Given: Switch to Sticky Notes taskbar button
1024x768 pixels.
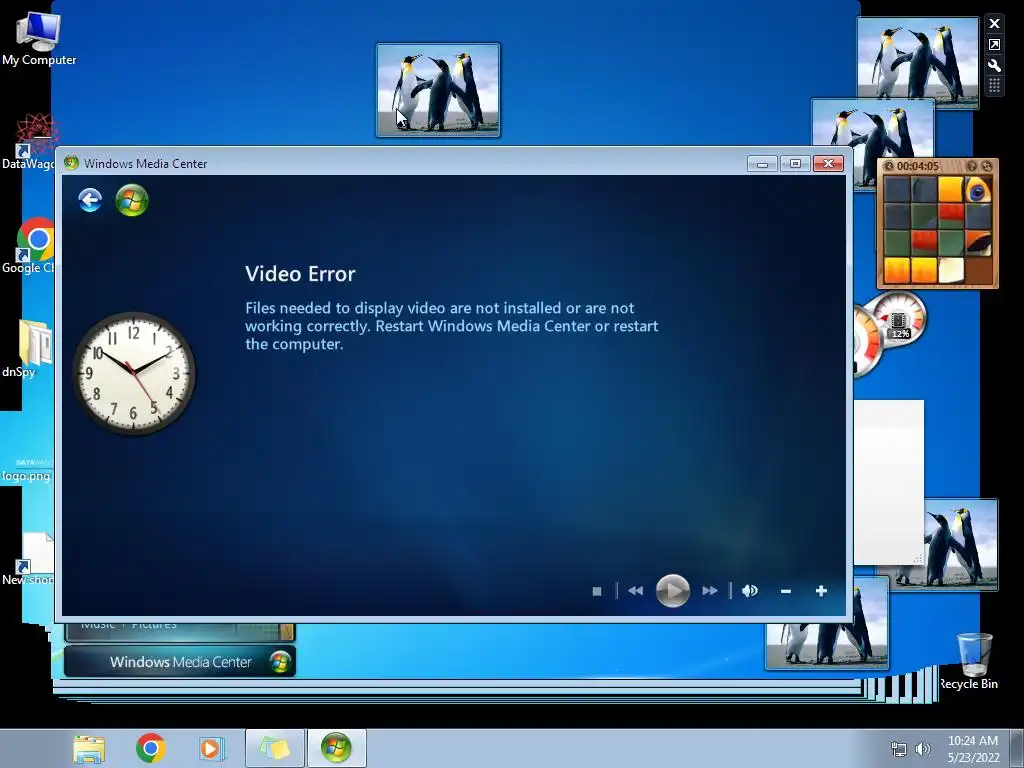Looking at the screenshot, I should click(x=275, y=748).
